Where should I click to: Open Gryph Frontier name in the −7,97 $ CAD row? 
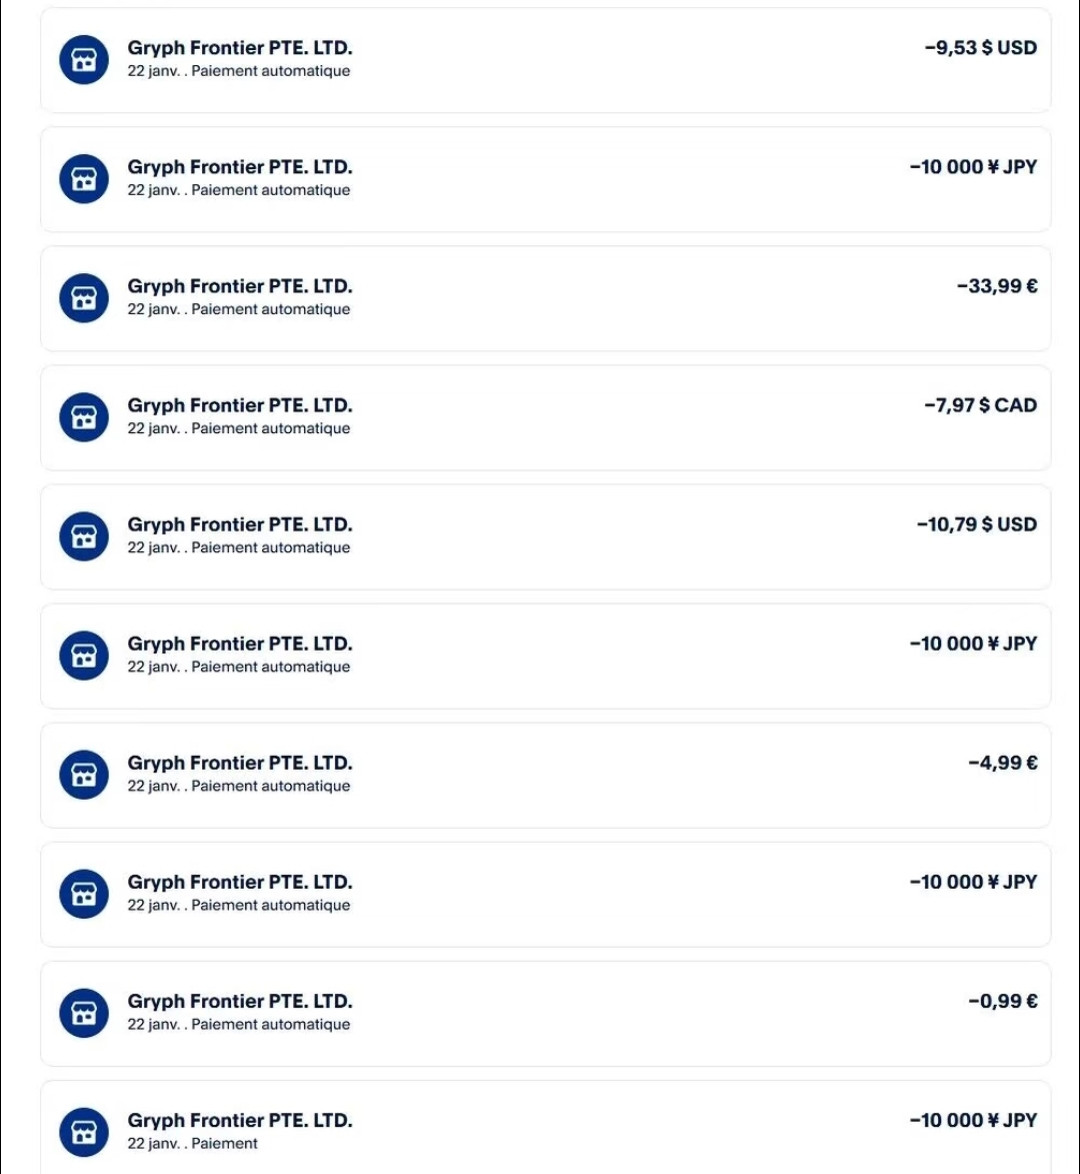(240, 405)
